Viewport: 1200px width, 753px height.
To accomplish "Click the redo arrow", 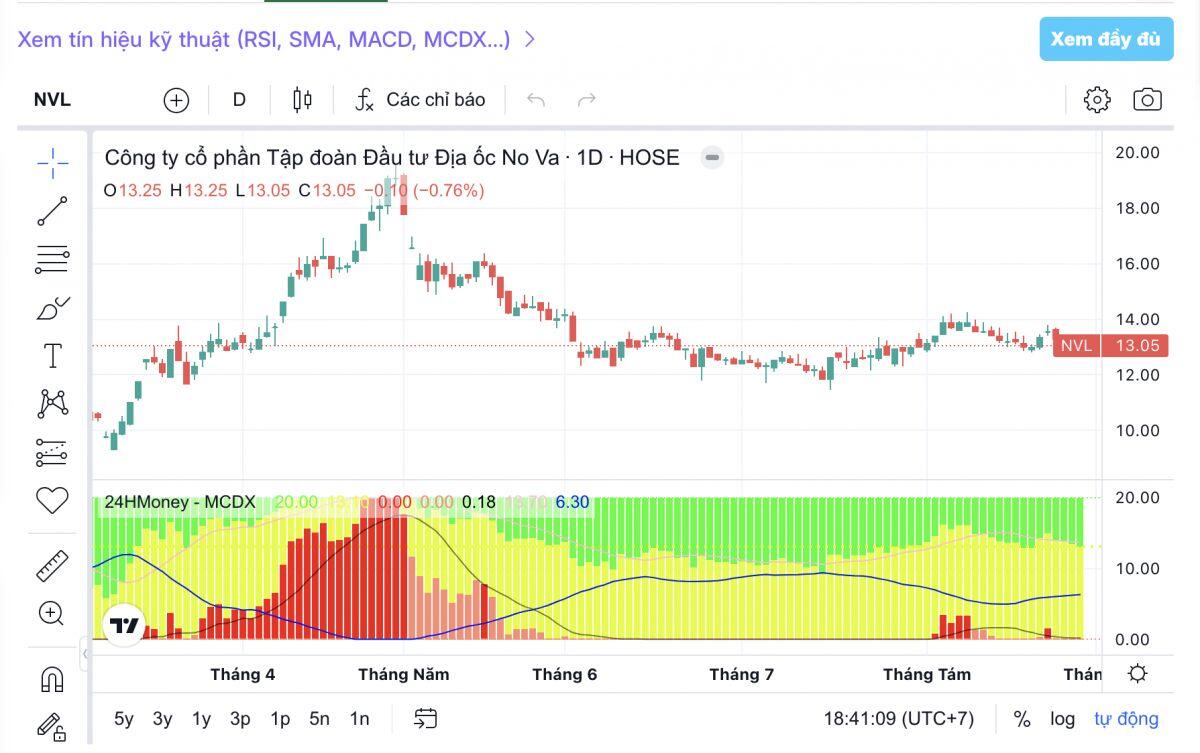I will (x=587, y=100).
